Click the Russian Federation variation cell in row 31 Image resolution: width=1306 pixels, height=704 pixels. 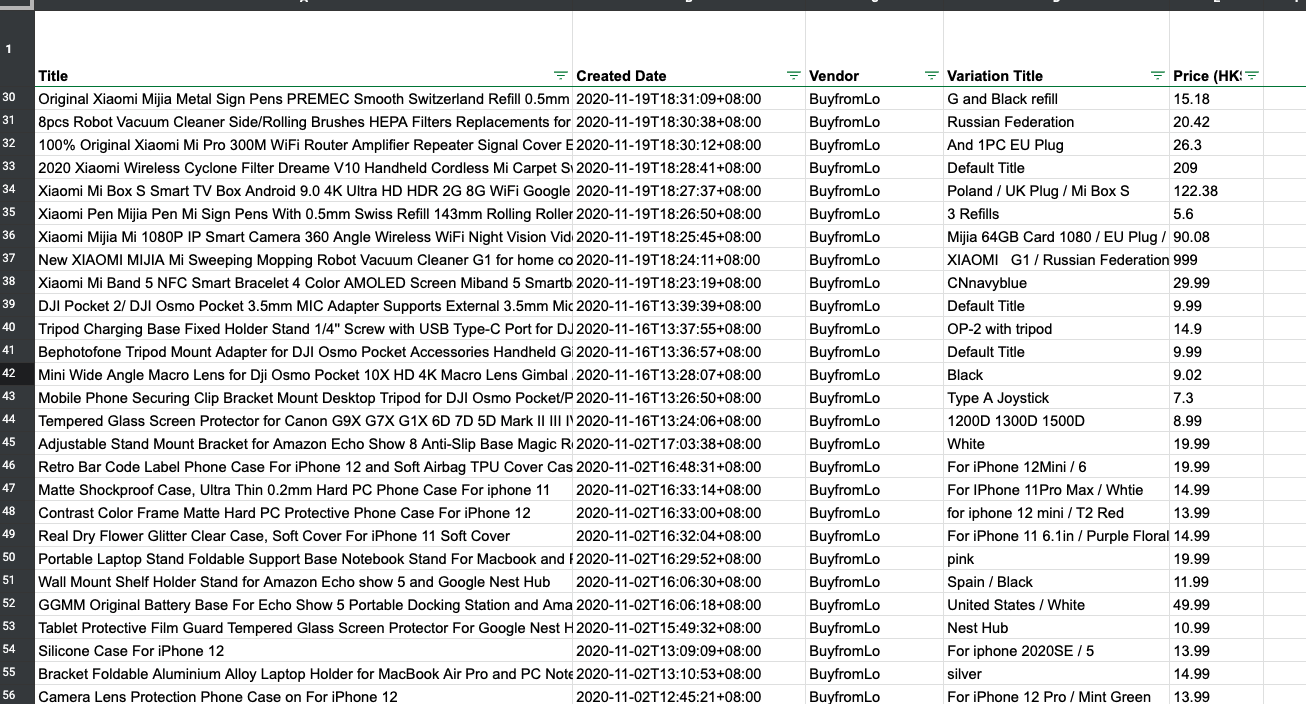(1056, 122)
